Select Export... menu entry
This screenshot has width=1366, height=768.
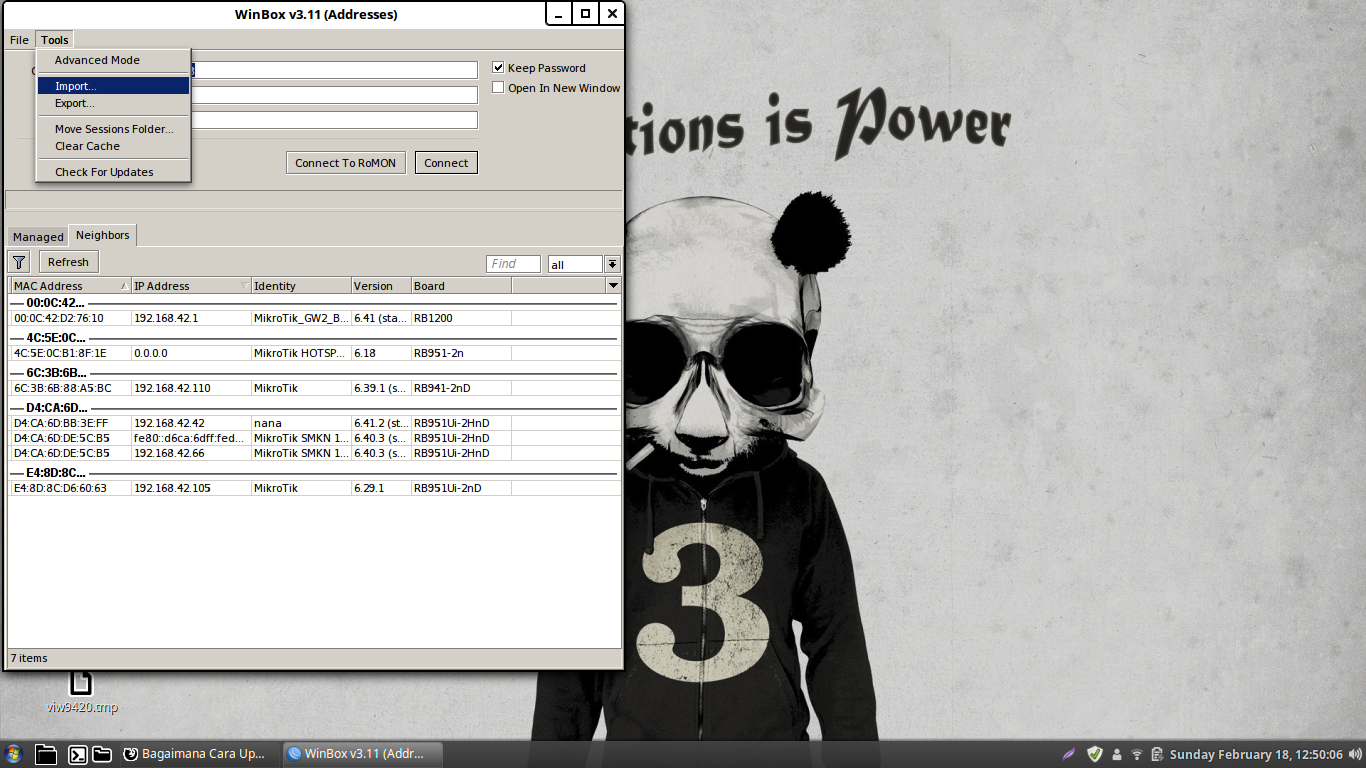point(113,103)
